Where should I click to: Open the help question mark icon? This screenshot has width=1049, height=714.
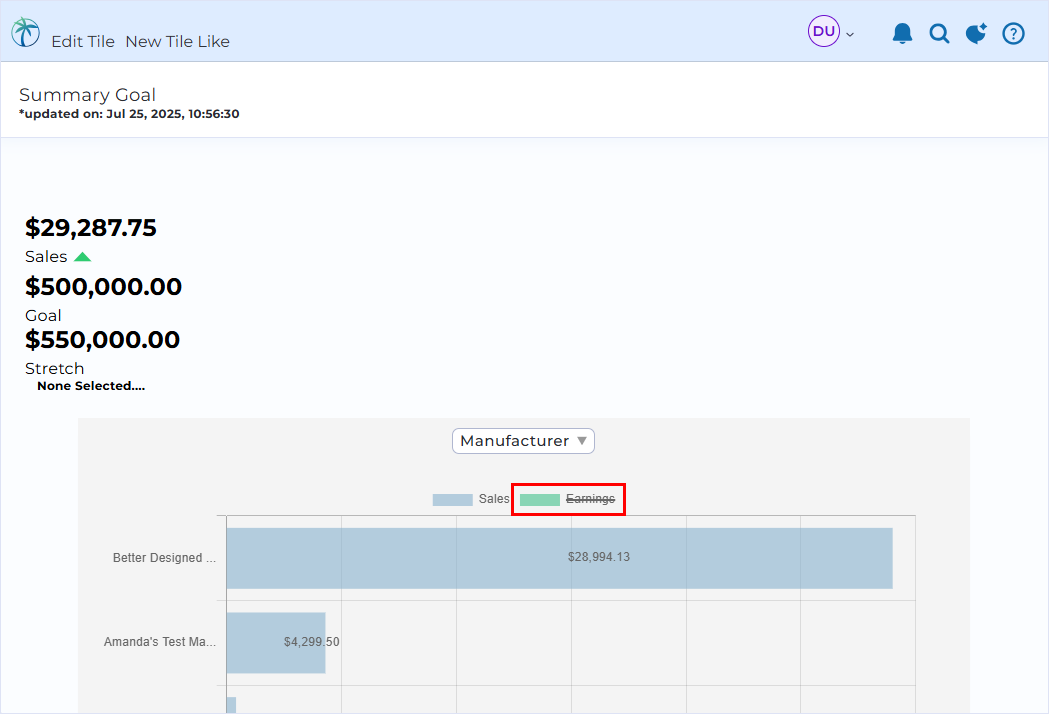click(1013, 33)
